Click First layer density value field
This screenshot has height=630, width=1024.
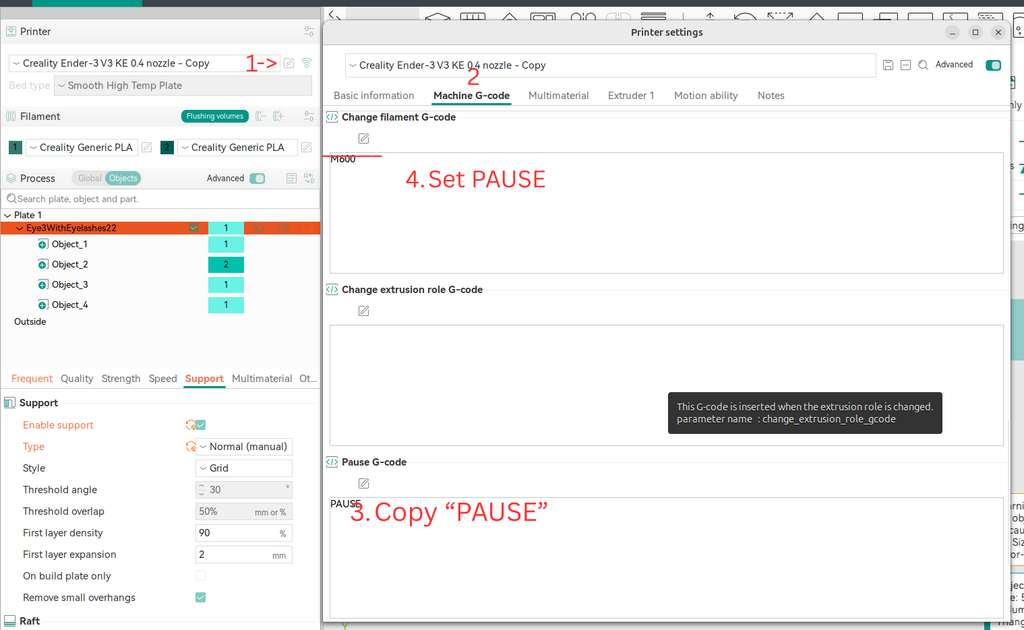(244, 533)
